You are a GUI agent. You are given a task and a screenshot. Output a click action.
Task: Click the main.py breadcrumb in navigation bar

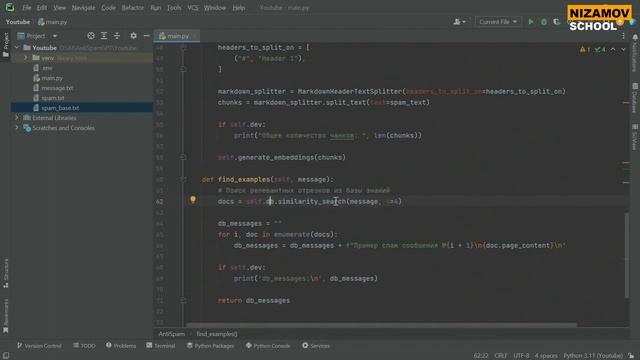[x=53, y=22]
